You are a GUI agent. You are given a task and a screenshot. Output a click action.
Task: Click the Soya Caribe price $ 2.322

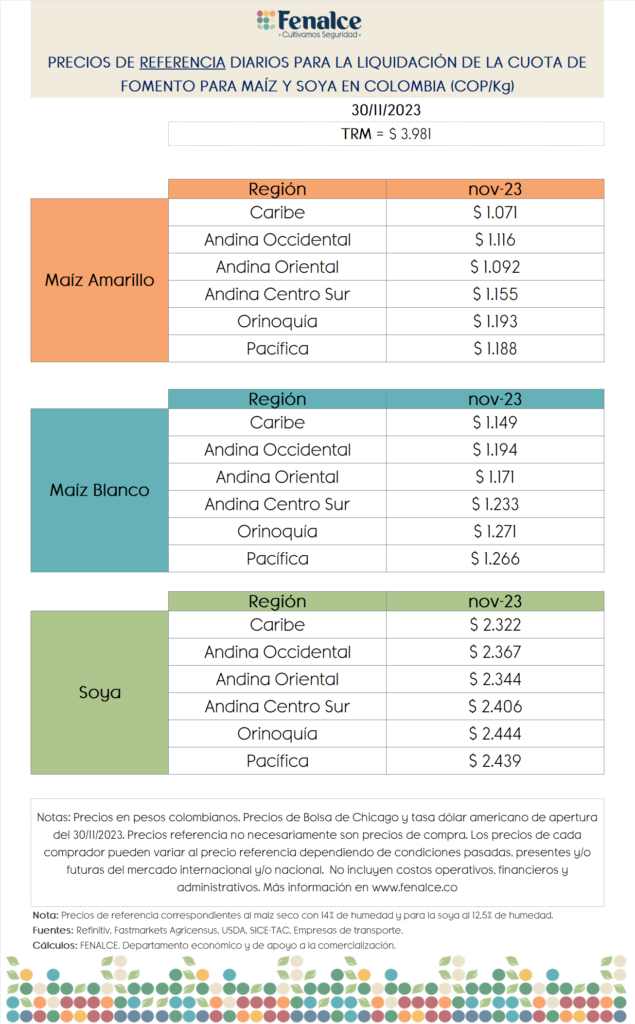(495, 625)
